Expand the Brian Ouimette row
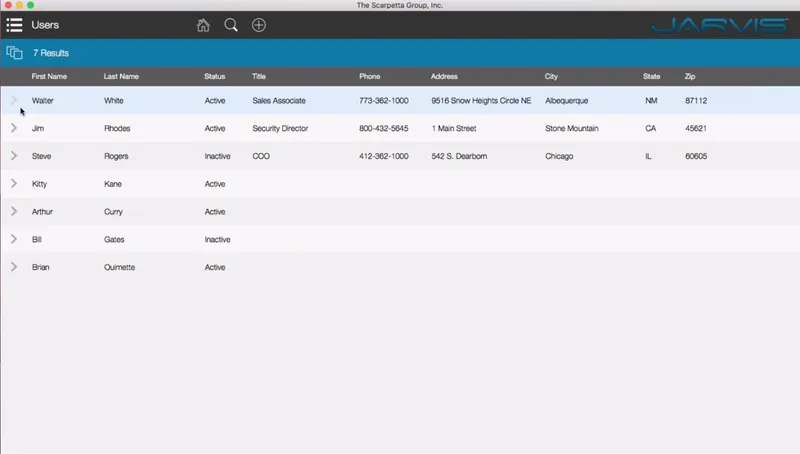Viewport: 800px width, 454px height. 14,267
